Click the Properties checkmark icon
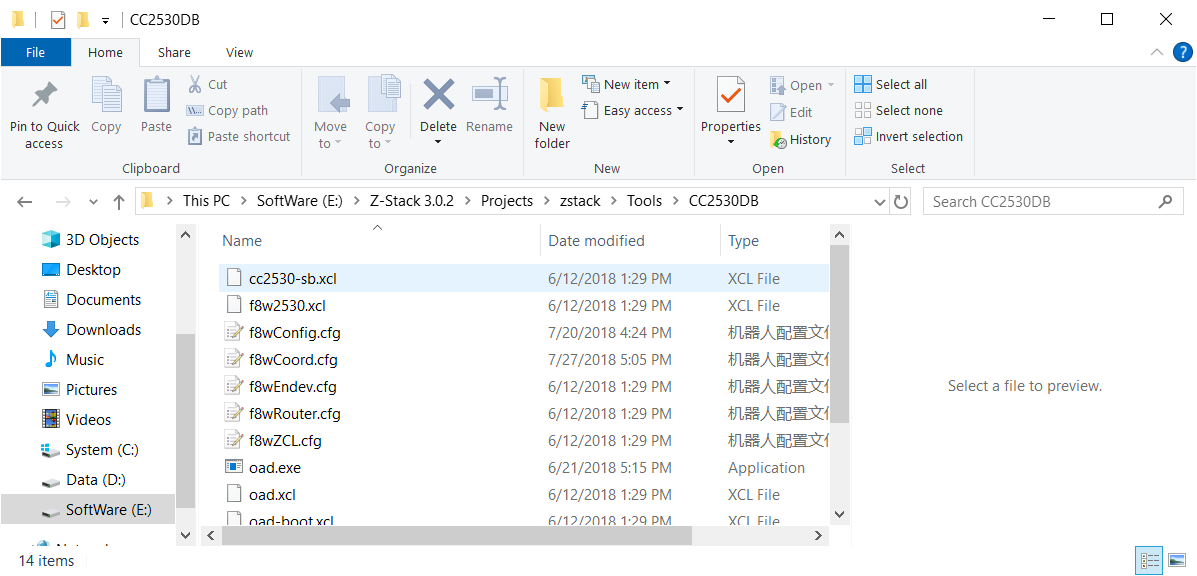The image size is (1197, 576). 731,95
